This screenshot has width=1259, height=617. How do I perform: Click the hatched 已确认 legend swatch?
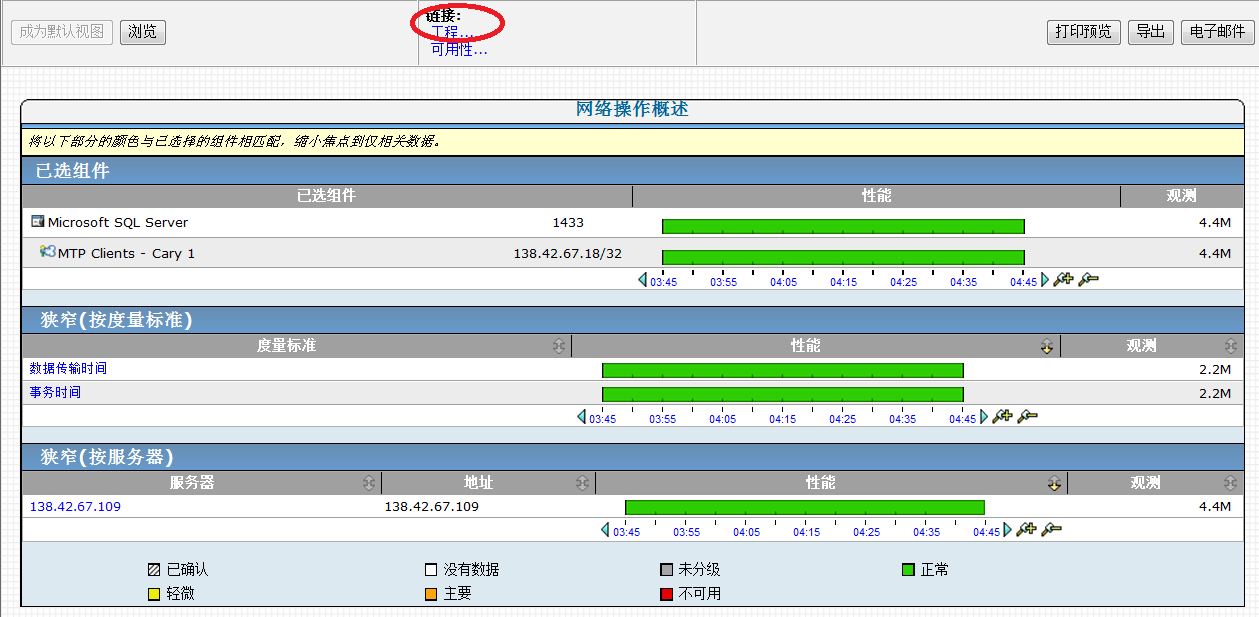[154, 570]
